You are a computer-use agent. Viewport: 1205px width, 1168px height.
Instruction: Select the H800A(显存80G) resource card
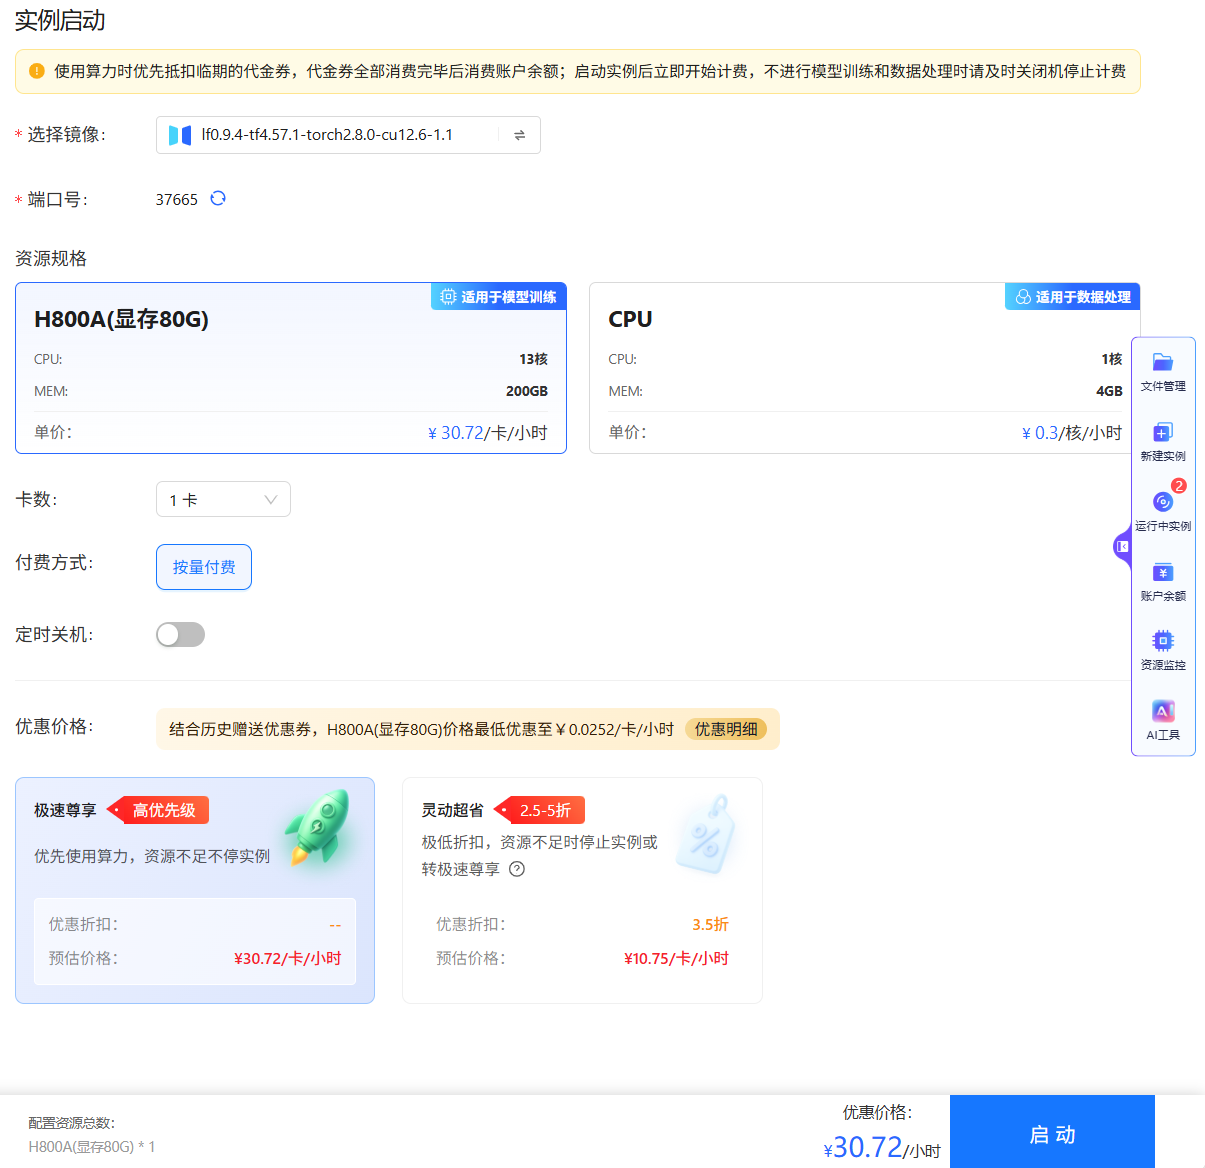click(290, 368)
